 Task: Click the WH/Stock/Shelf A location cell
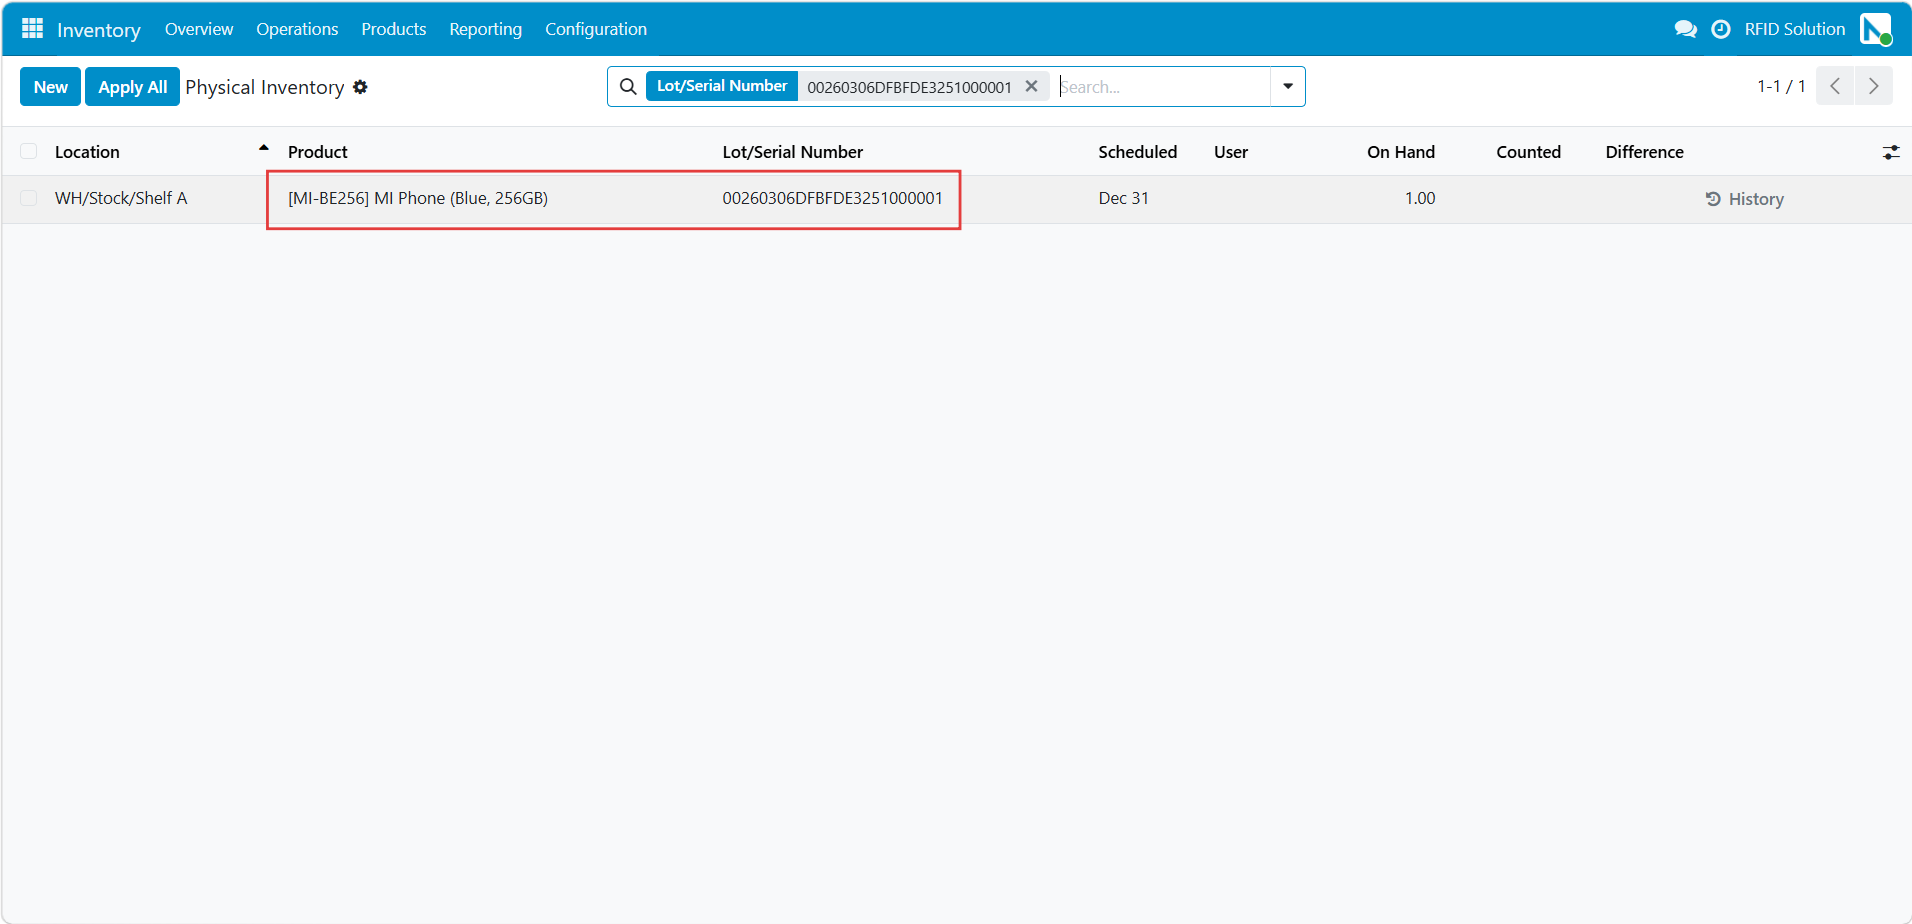121,198
